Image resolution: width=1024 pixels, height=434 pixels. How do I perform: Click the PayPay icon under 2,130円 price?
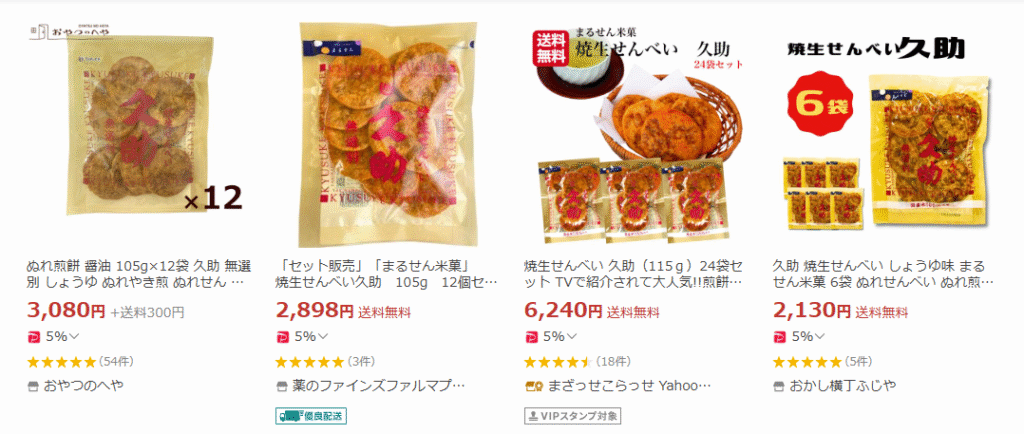[x=778, y=337]
